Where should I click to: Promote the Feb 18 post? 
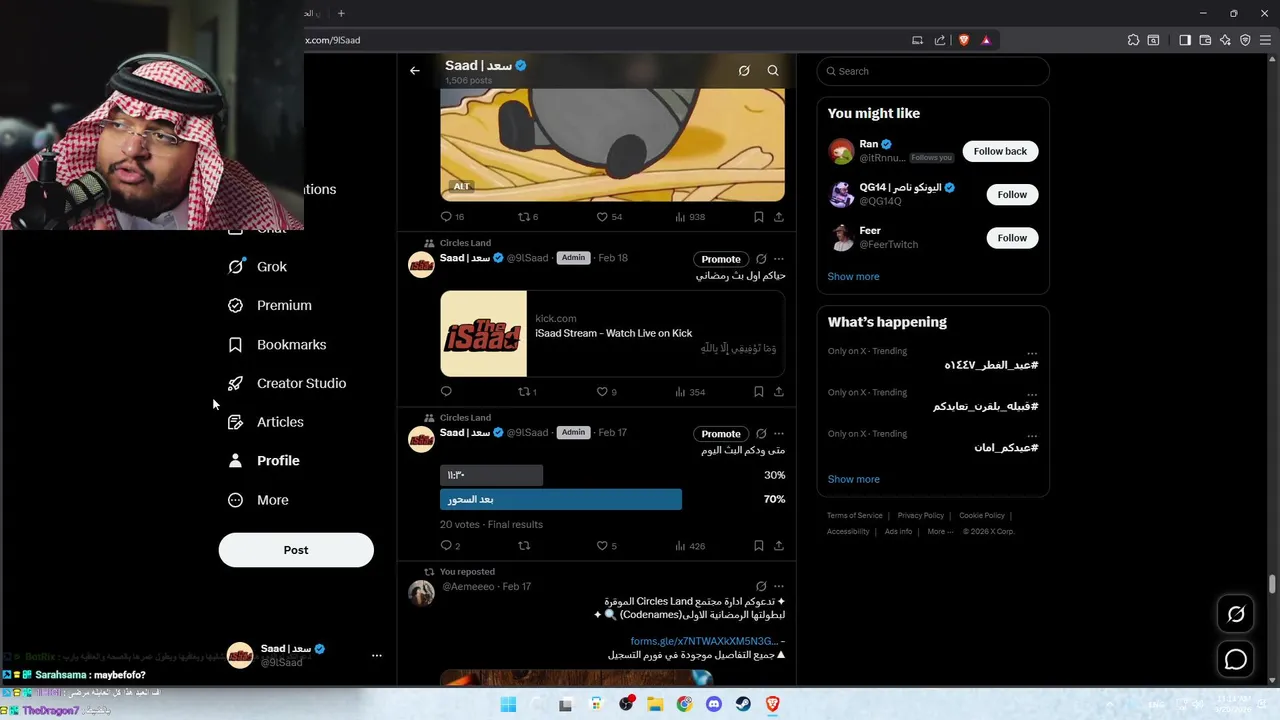click(x=721, y=259)
